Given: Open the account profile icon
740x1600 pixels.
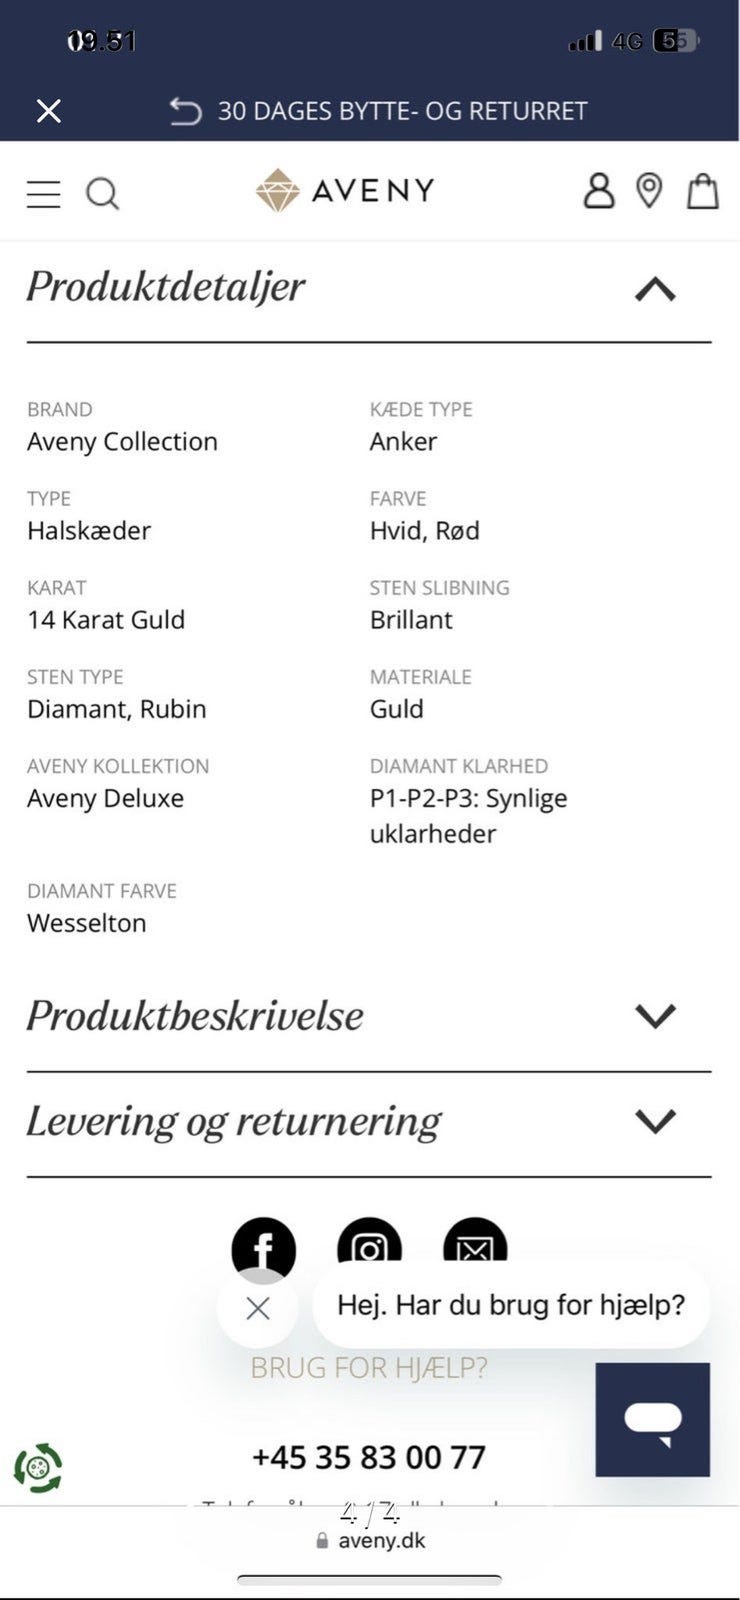Looking at the screenshot, I should pyautogui.click(x=598, y=191).
